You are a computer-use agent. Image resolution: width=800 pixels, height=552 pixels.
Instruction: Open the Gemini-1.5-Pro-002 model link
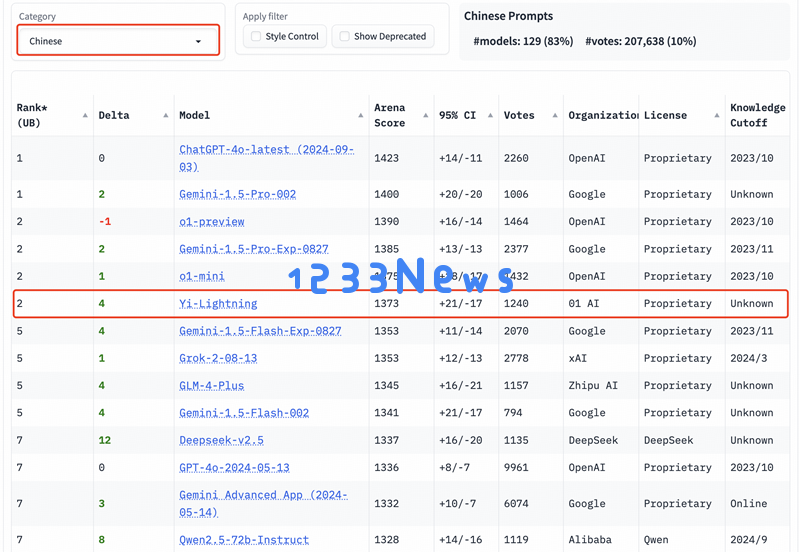click(x=237, y=194)
